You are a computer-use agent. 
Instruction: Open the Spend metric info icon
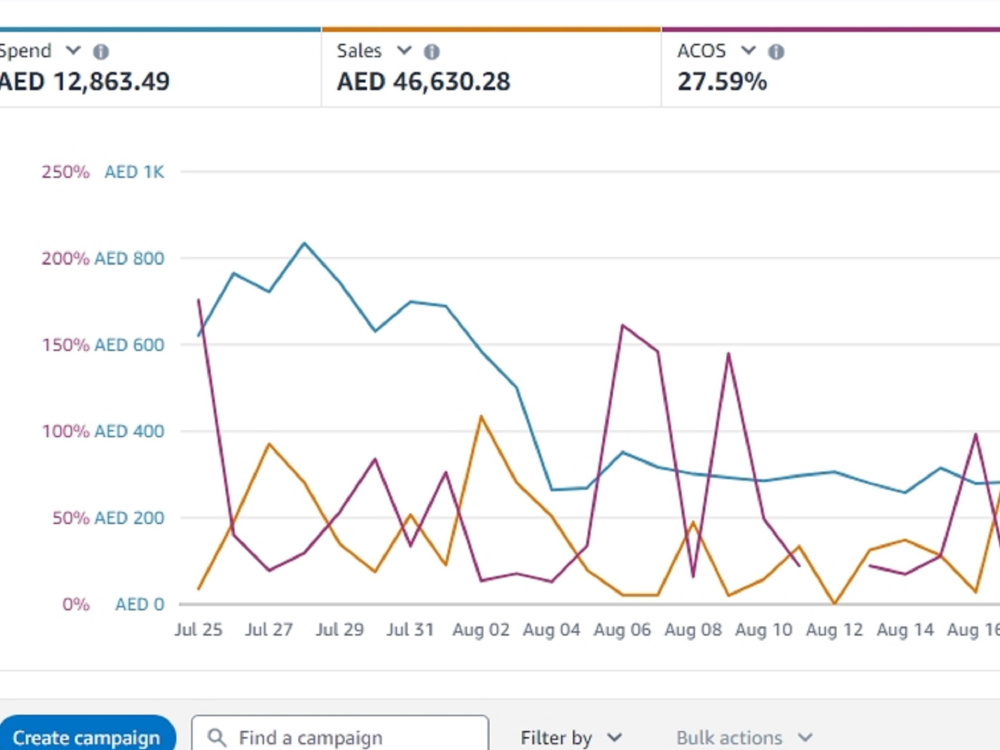[101, 52]
